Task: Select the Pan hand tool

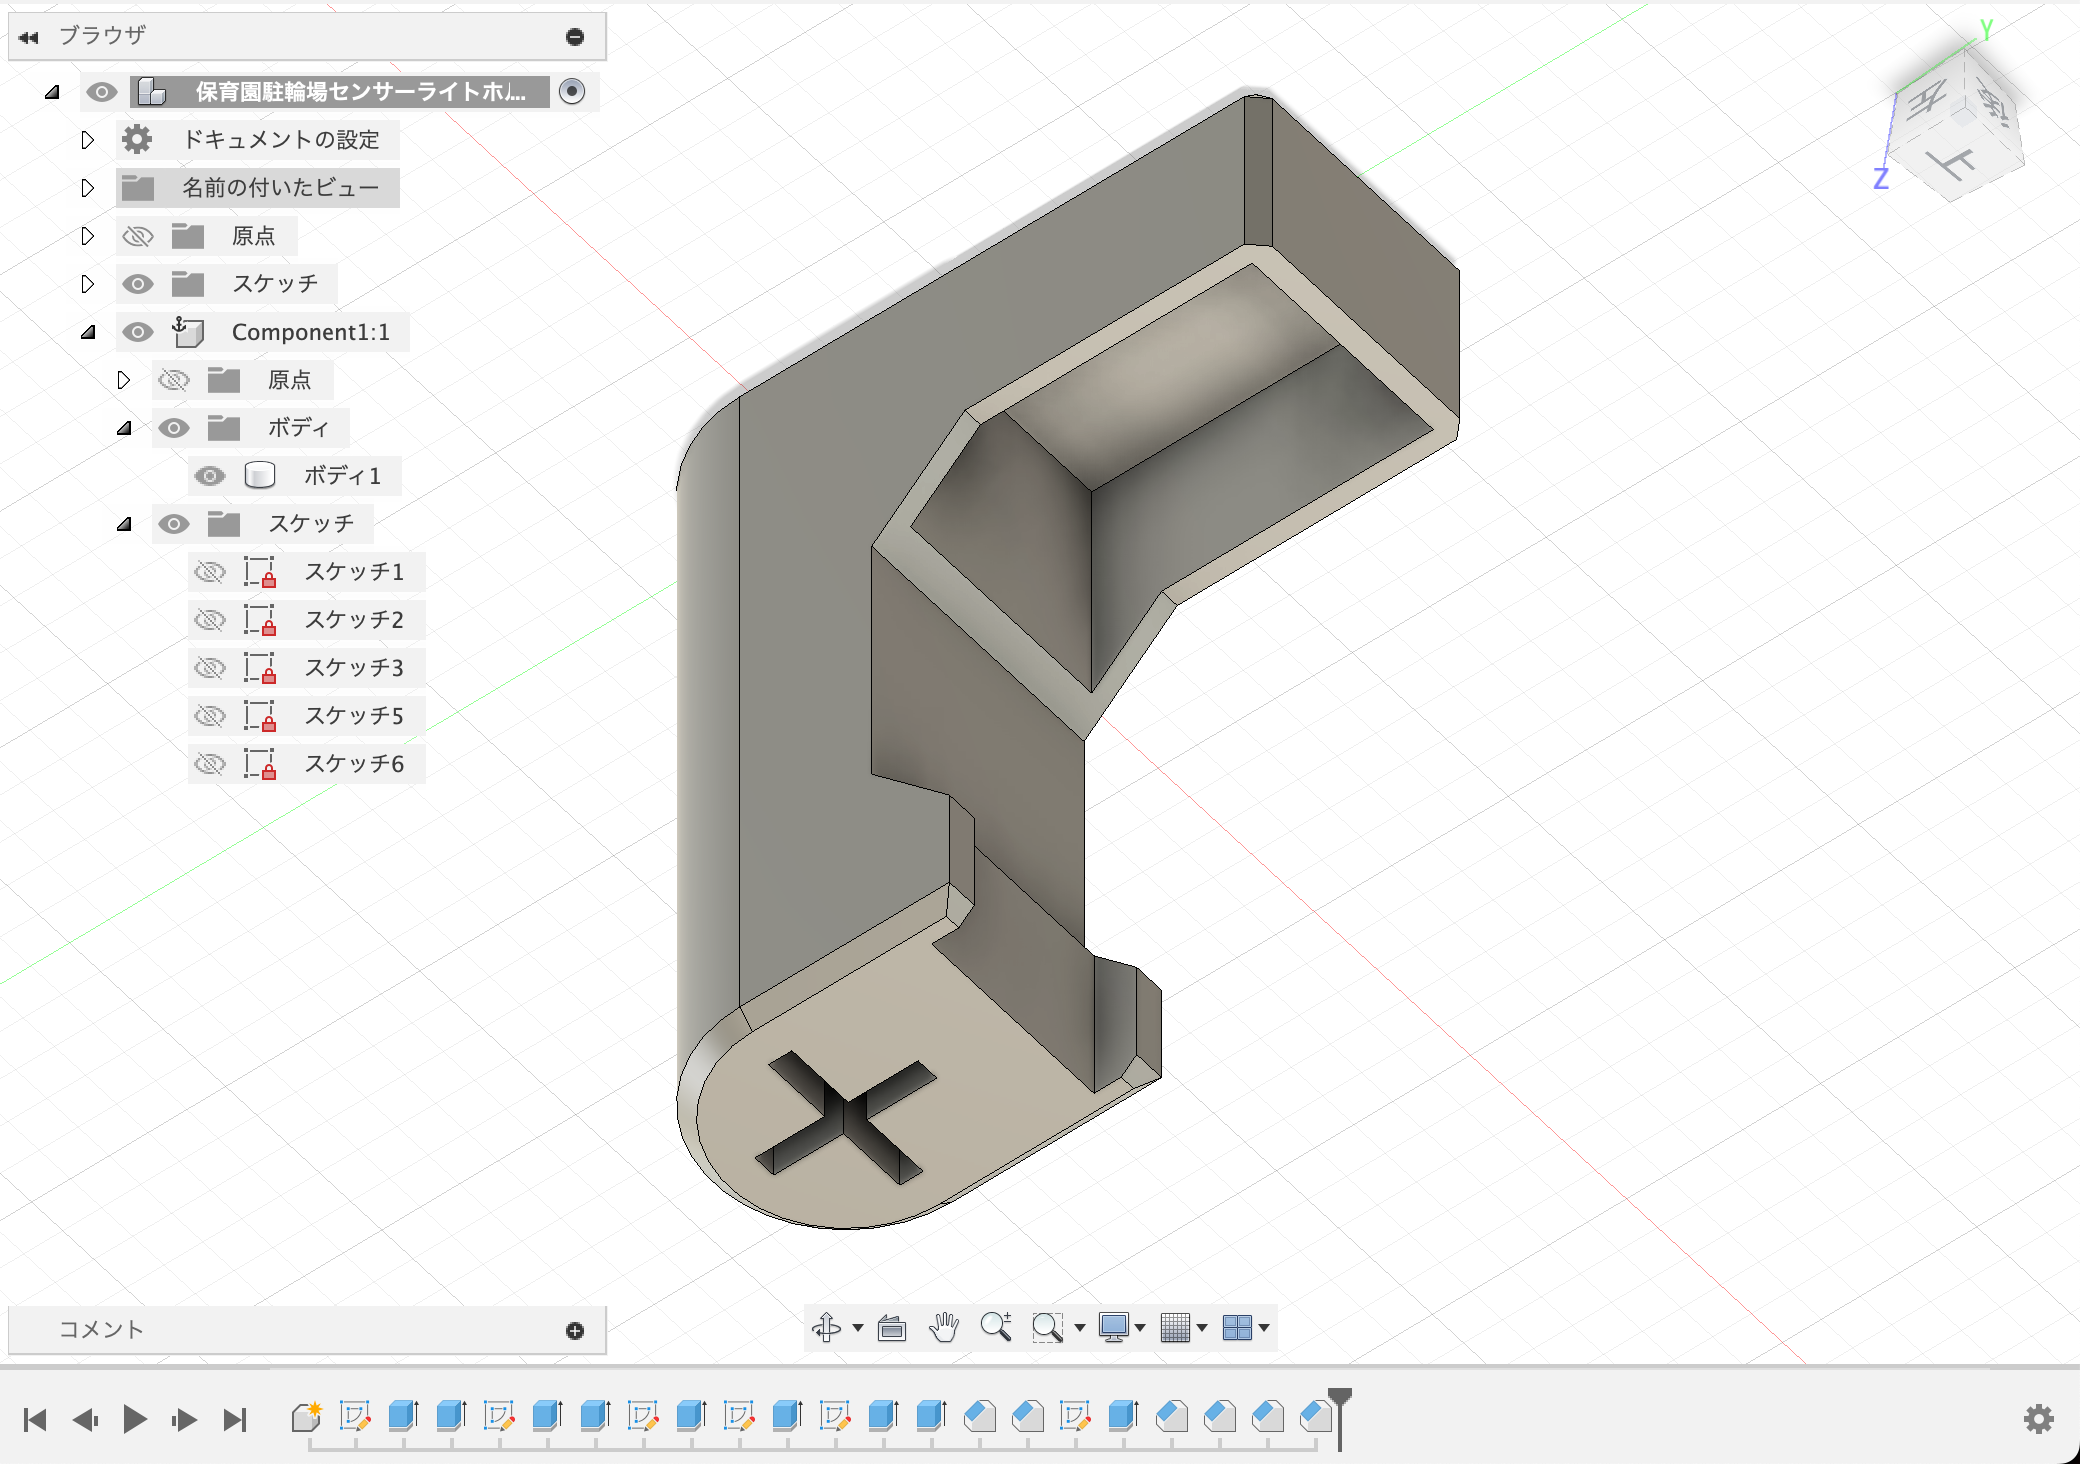Action: click(x=943, y=1327)
